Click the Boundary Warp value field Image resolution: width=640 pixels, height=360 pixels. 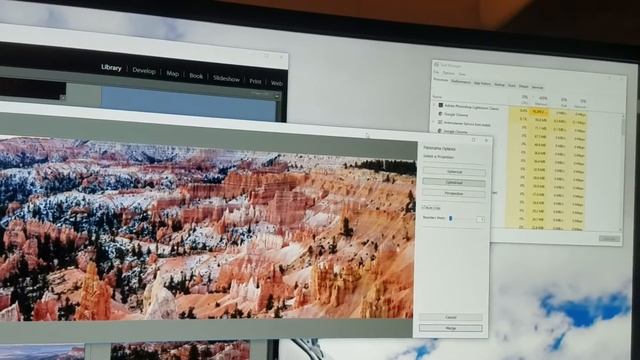coord(480,220)
